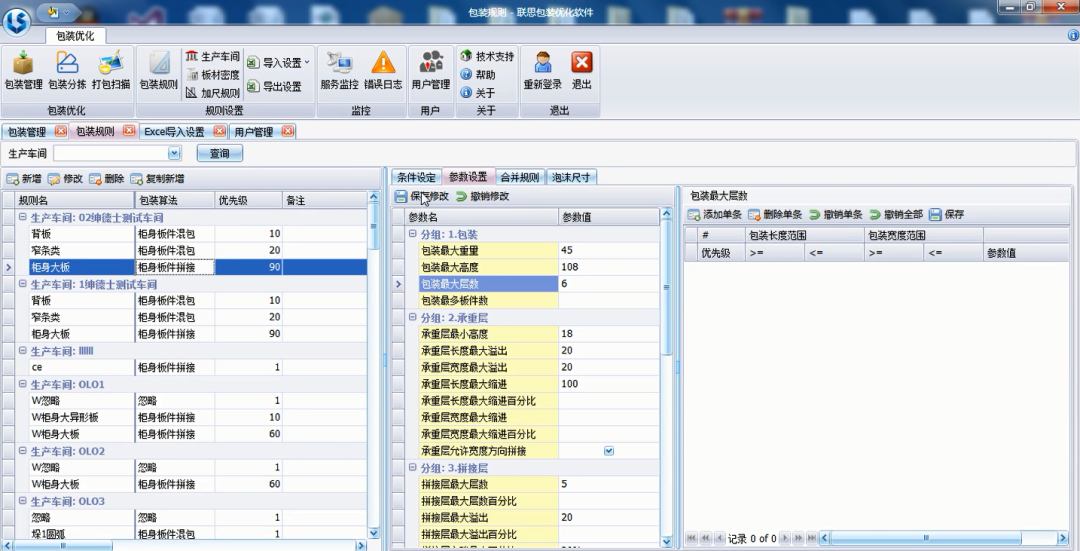The height and width of the screenshot is (551, 1080).
Task: Switch to 条件设定 tab
Action: [416, 178]
